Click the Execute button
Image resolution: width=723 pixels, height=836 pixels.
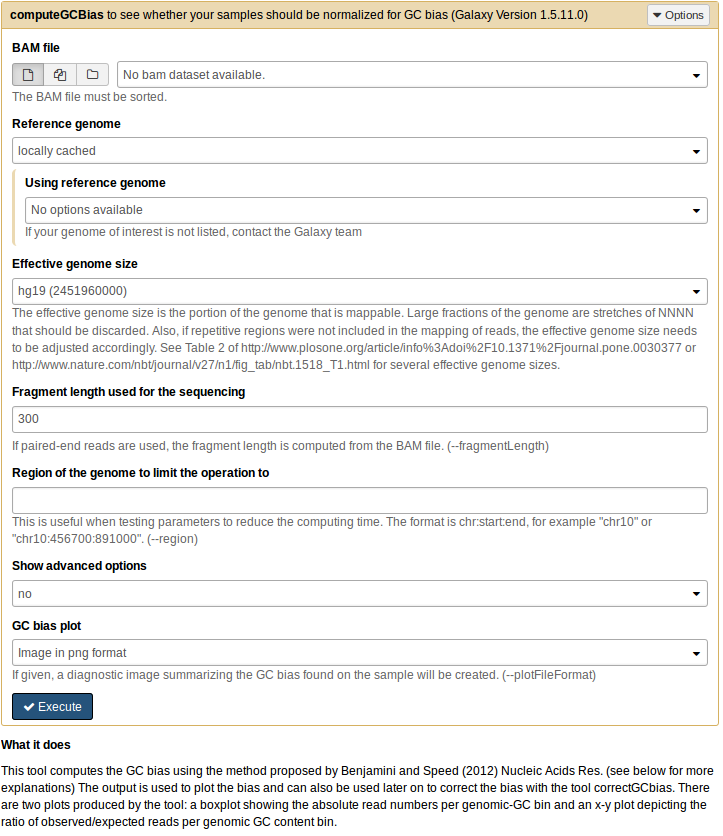coord(52,707)
